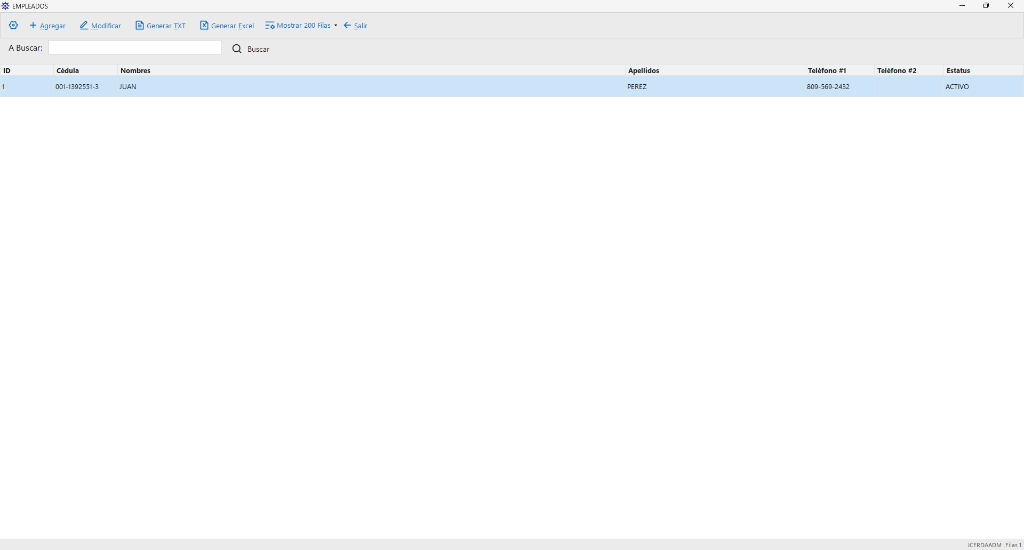Sort by the Estatus column header

click(x=984, y=71)
